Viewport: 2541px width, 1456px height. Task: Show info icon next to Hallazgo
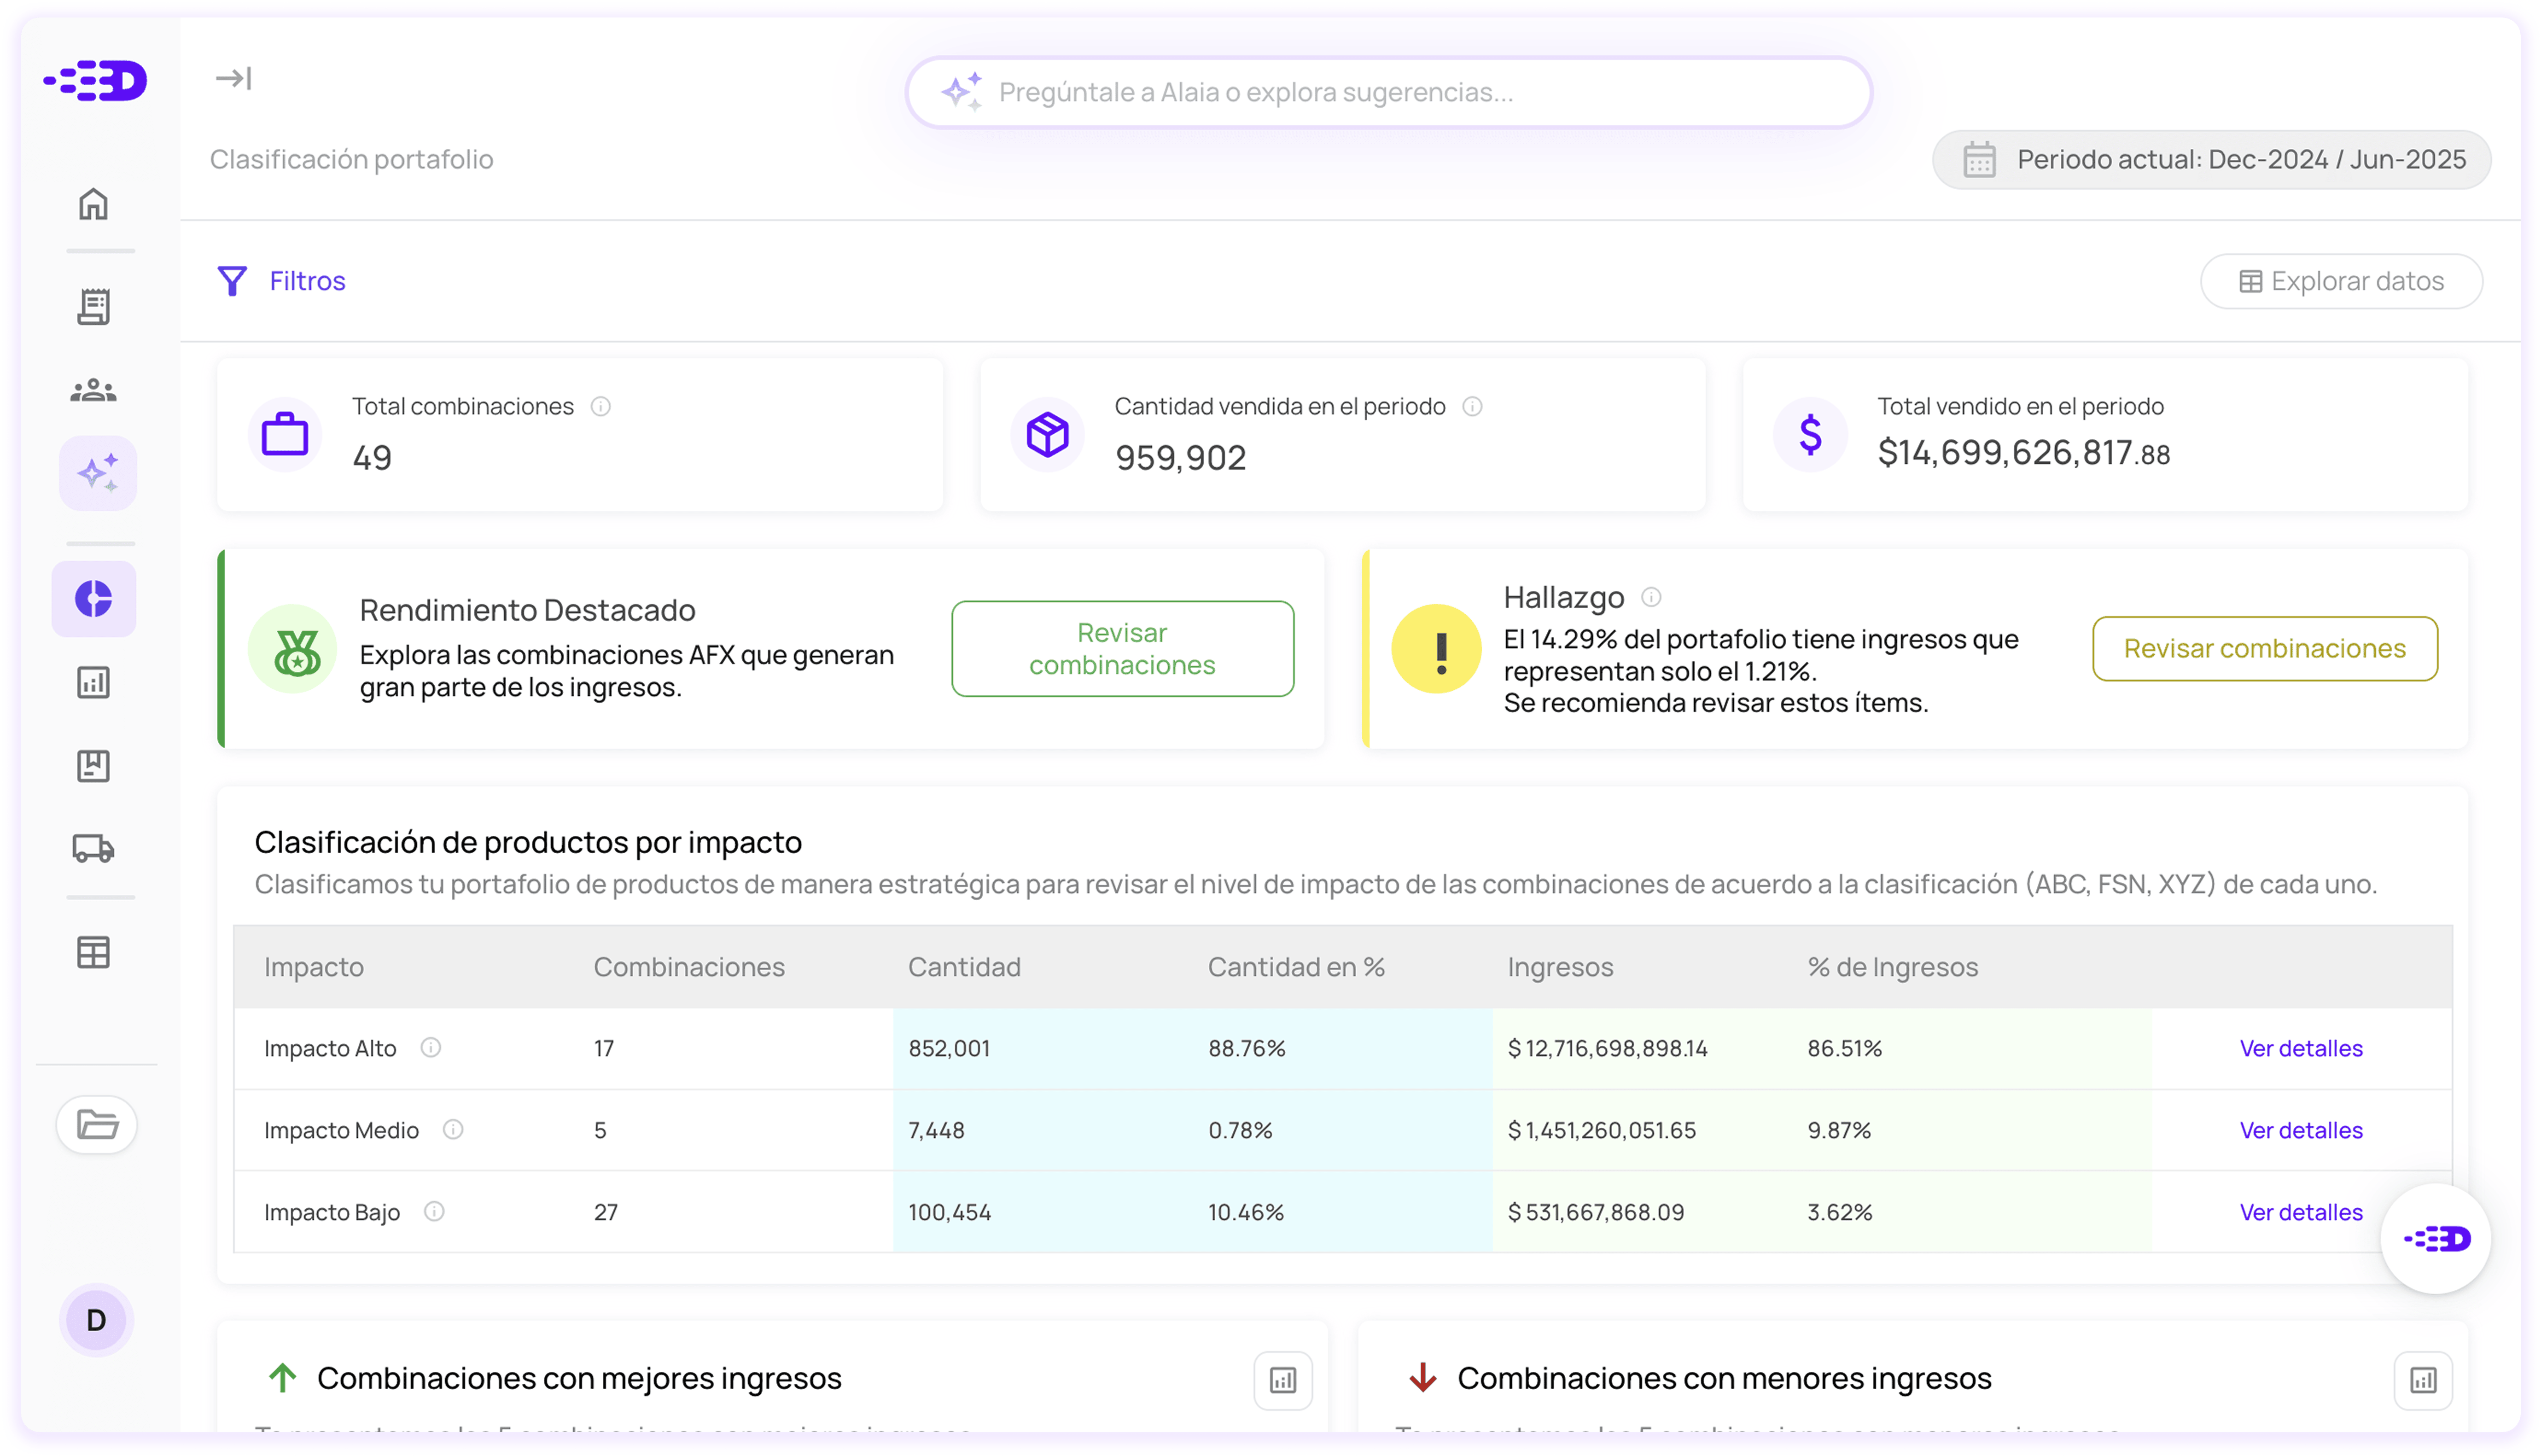[x=1651, y=597]
